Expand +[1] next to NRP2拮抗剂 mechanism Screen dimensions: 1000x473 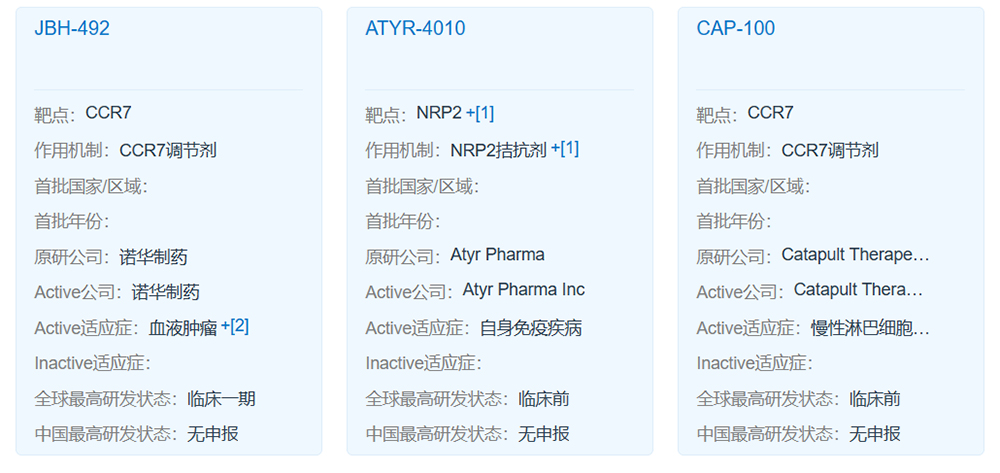click(565, 149)
